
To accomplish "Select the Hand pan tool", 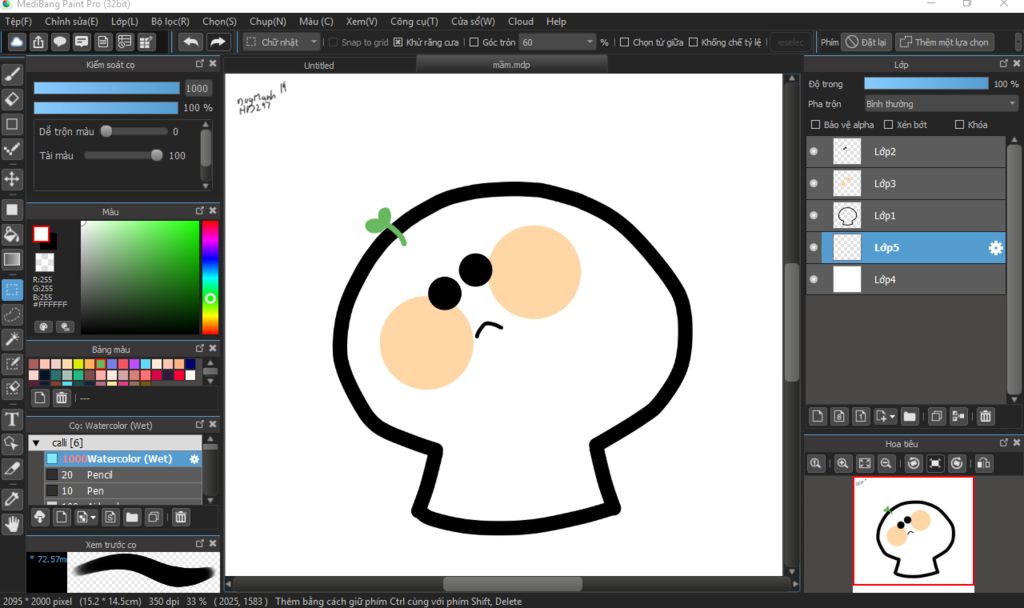I will [12, 524].
